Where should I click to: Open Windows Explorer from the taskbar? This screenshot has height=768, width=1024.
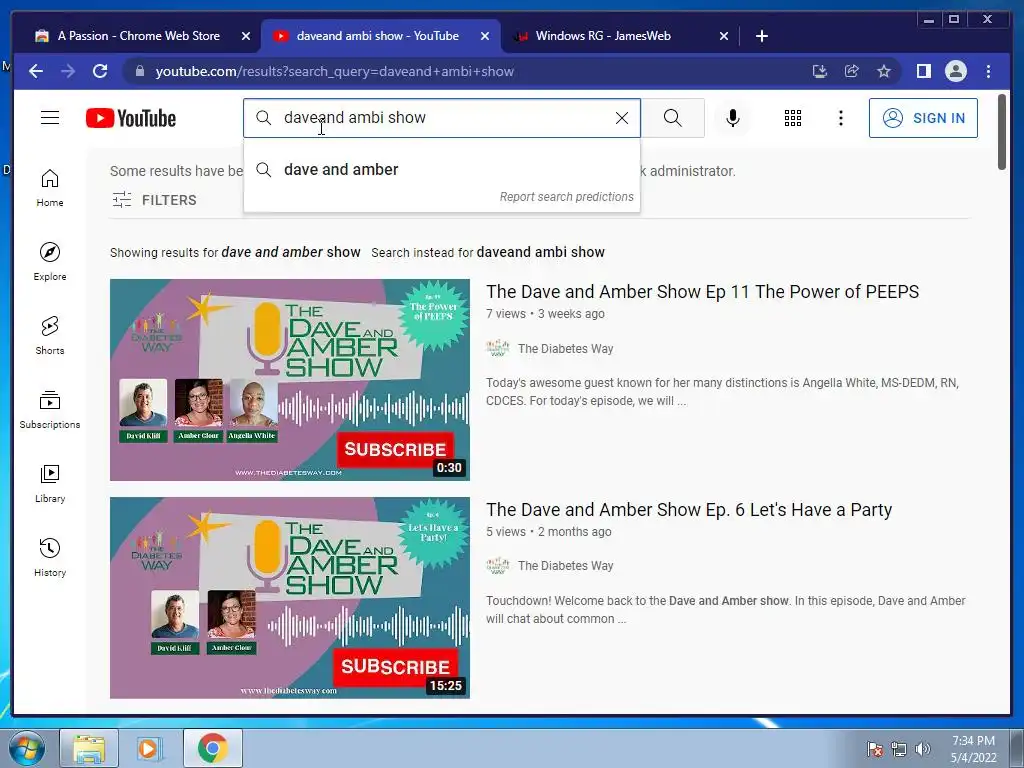[89, 749]
